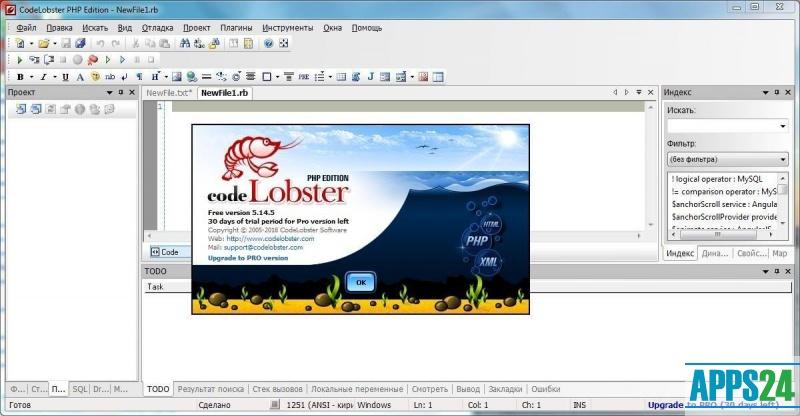
Task: Open the Open-folder dropdown arrow
Action: [x=55, y=44]
